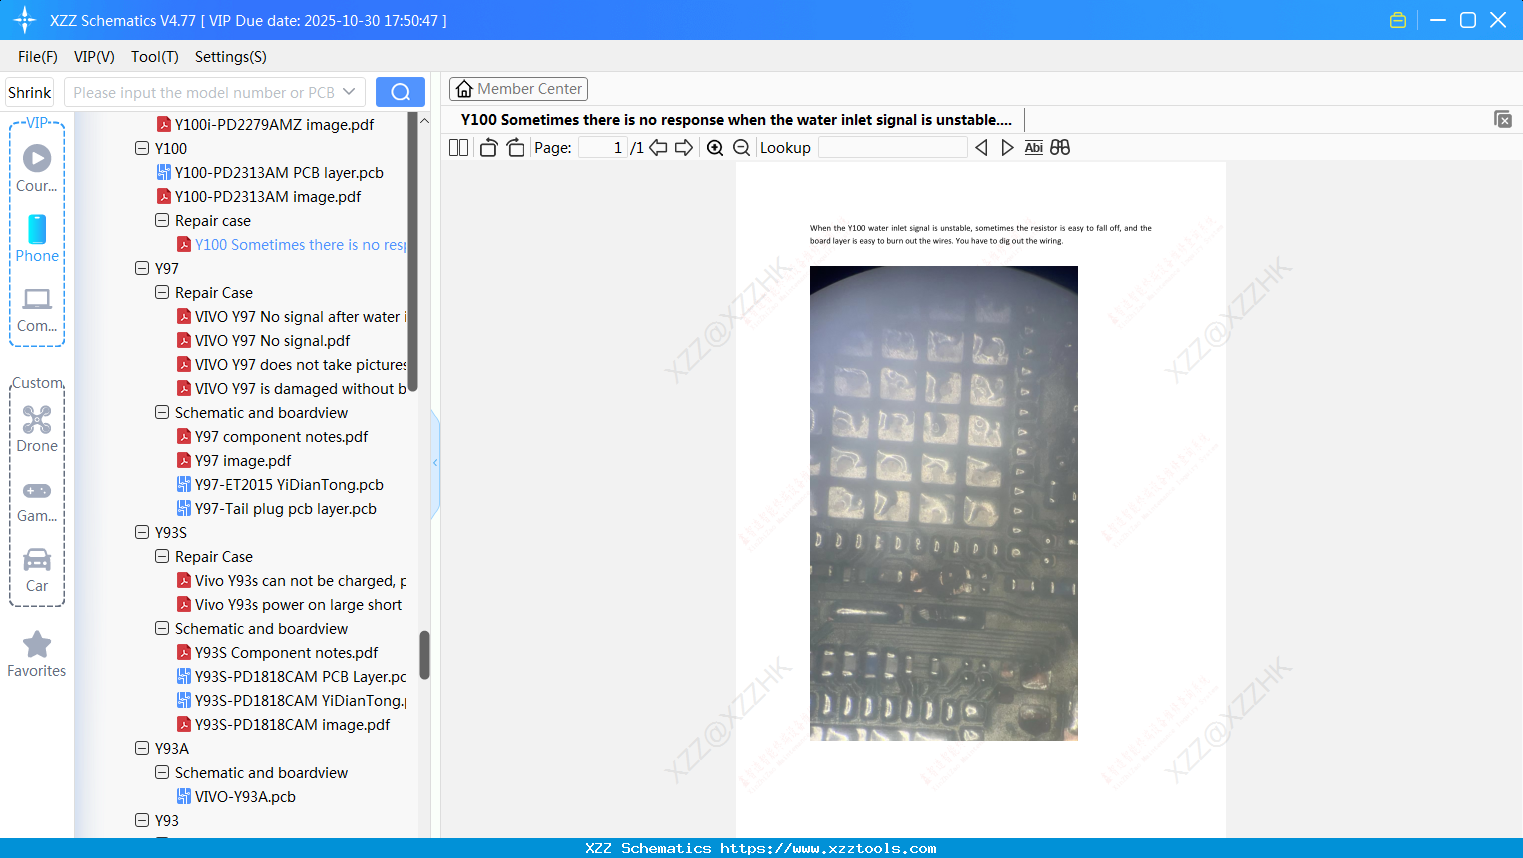
Task: Toggle the binoculars search highlight option
Action: click(1060, 147)
